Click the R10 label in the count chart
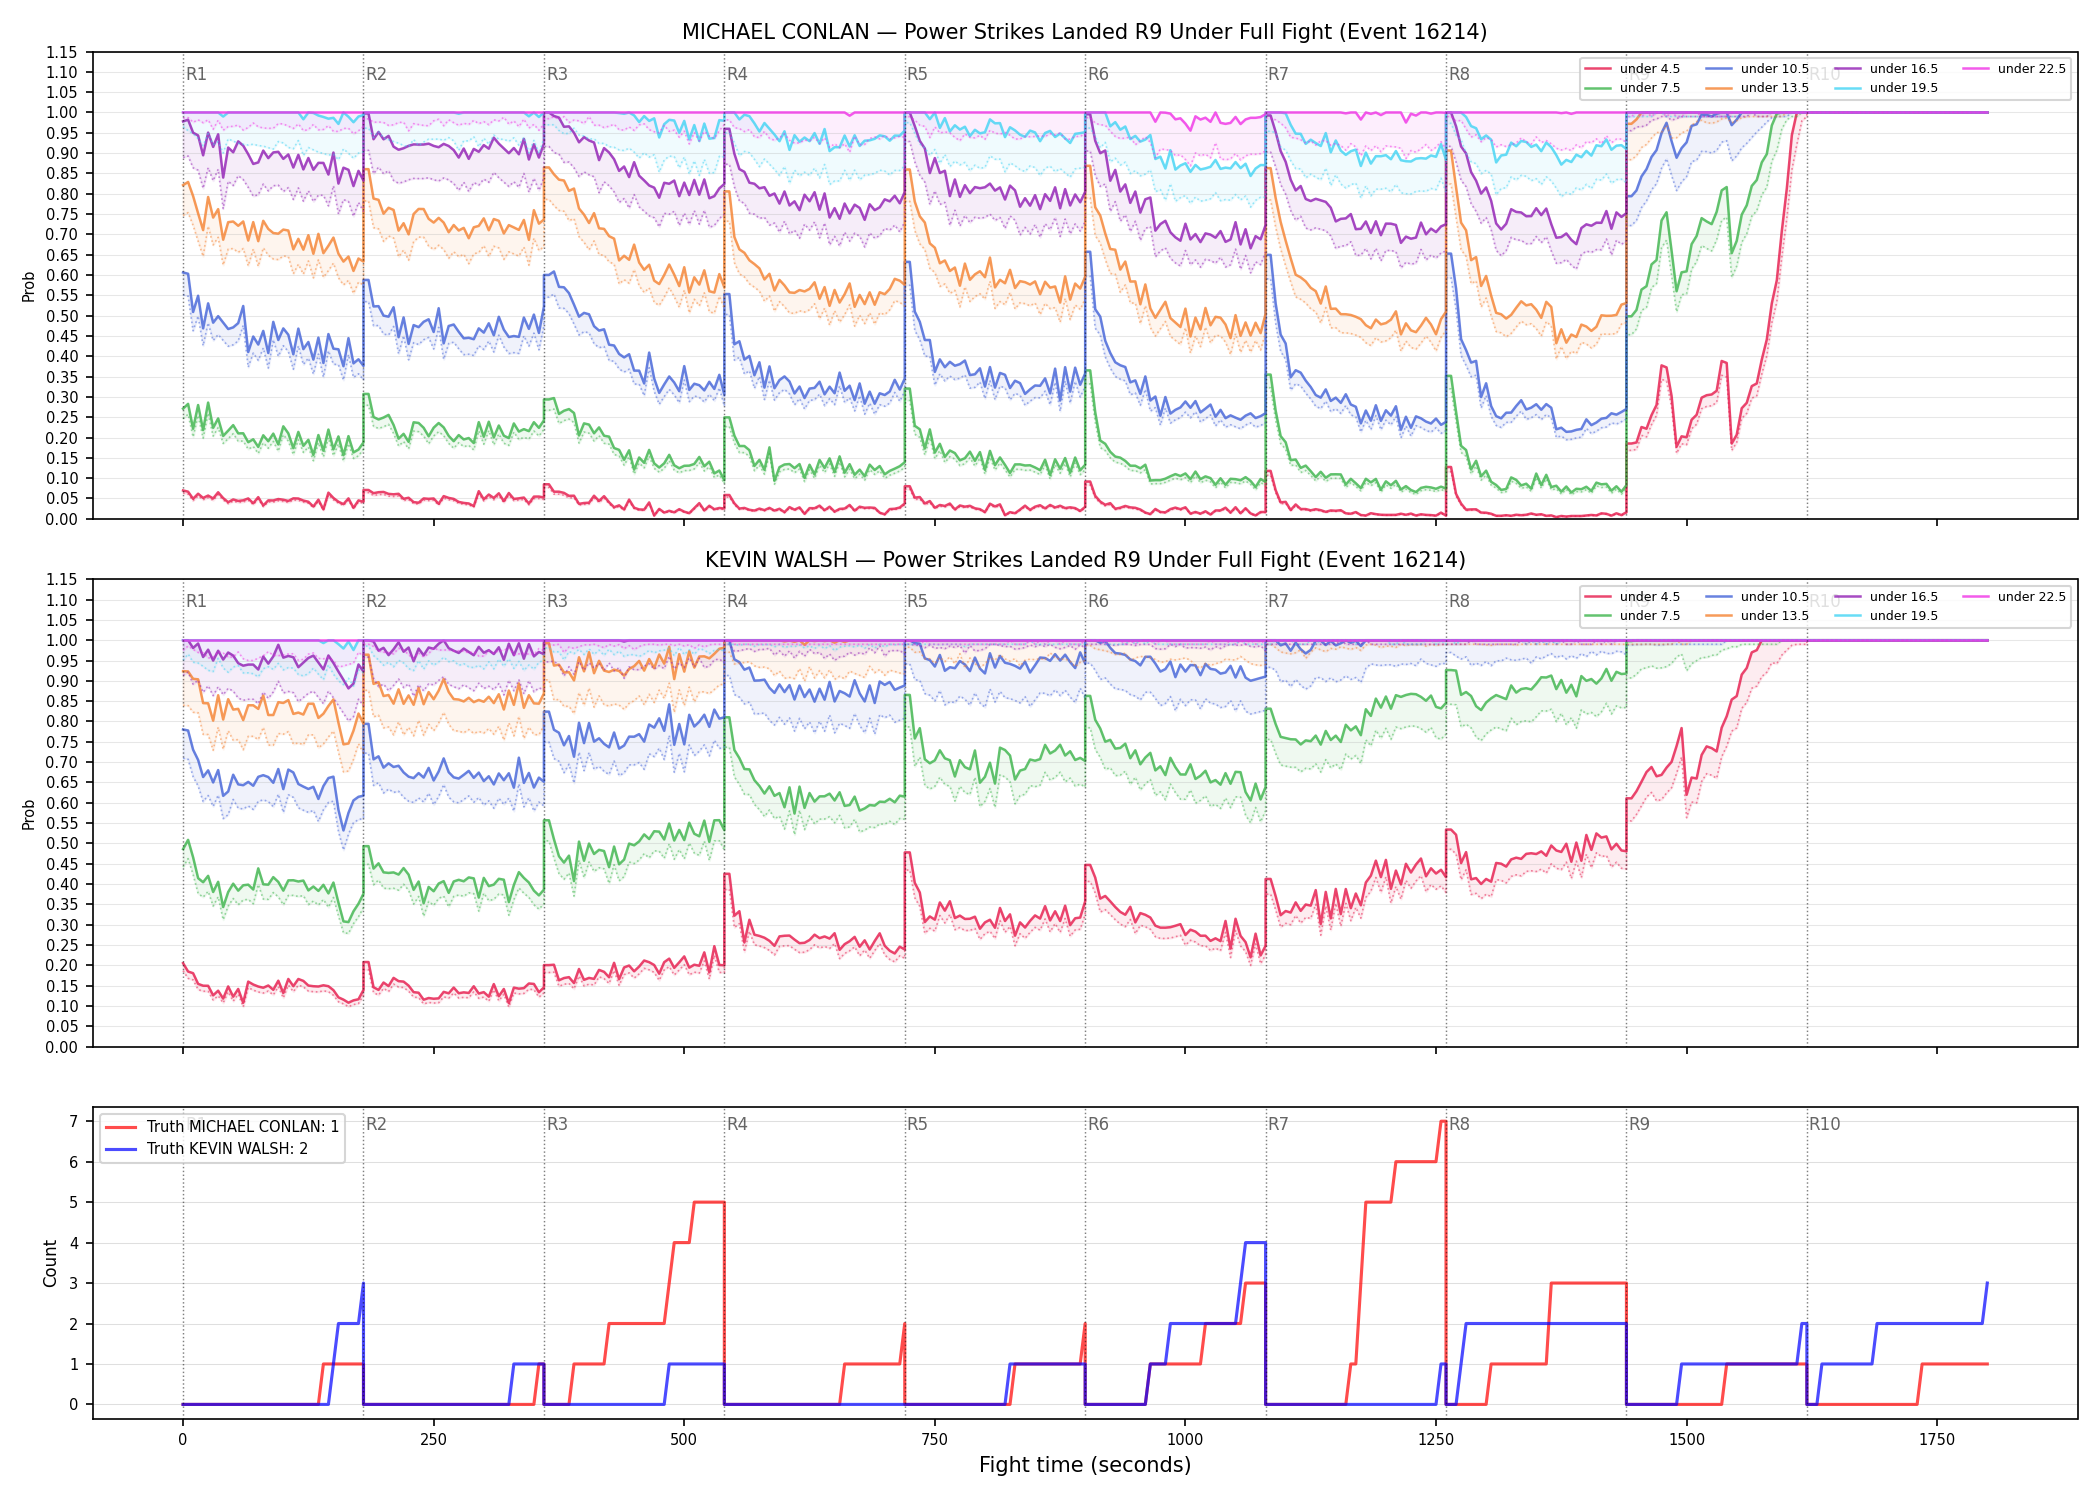Image resolution: width=2100 pixels, height=1500 pixels. [x=1824, y=1124]
